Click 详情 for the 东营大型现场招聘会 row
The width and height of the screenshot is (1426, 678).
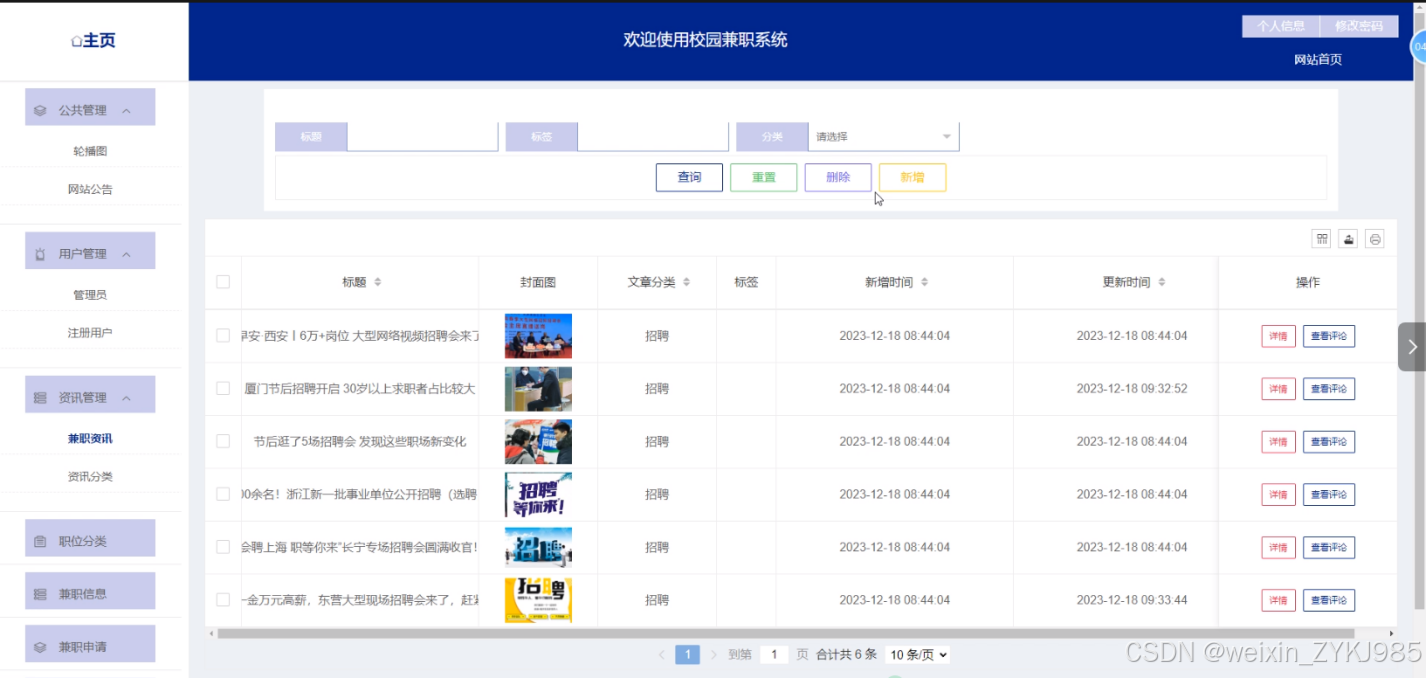(x=1278, y=601)
